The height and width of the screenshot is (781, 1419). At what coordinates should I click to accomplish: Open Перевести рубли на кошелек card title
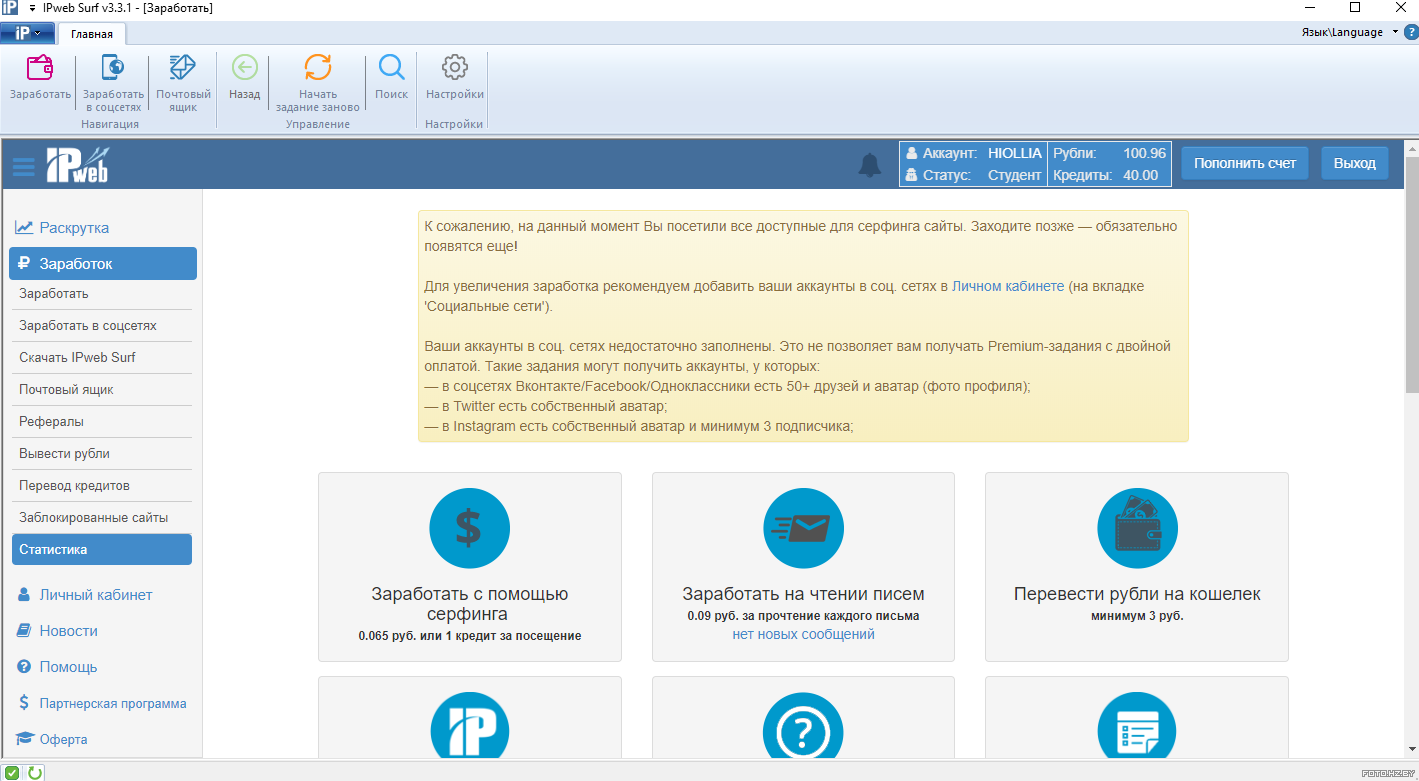[1137, 594]
